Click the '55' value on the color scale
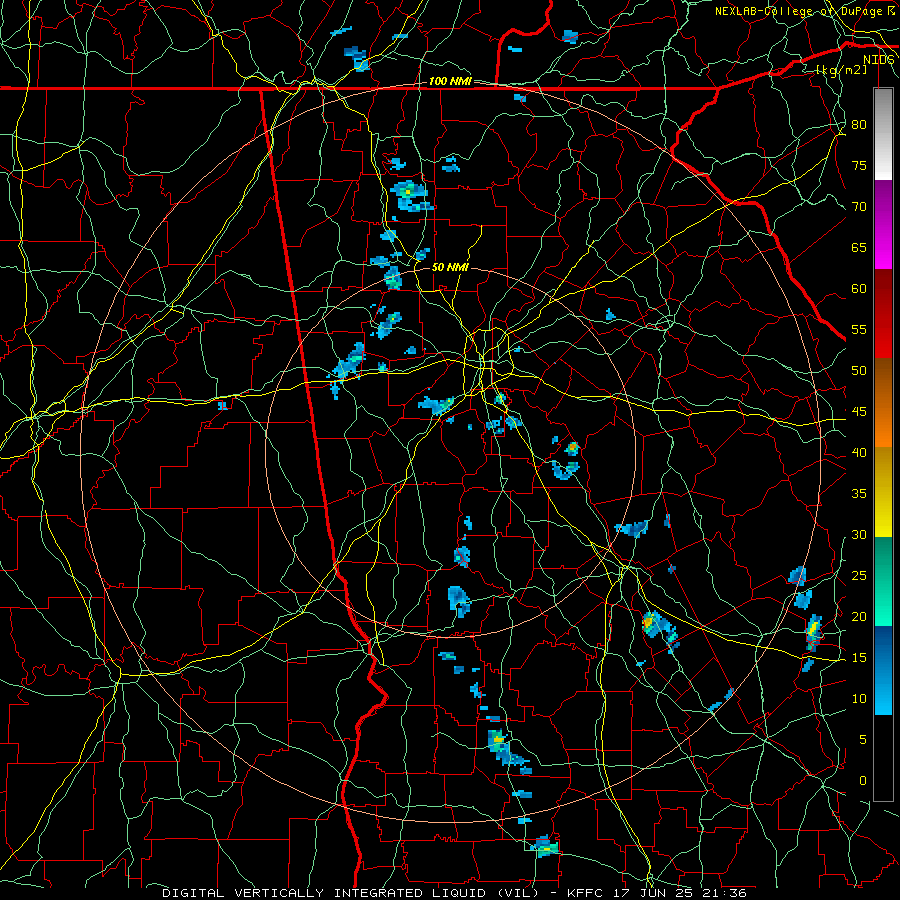This screenshot has height=900, width=900. pos(859,329)
